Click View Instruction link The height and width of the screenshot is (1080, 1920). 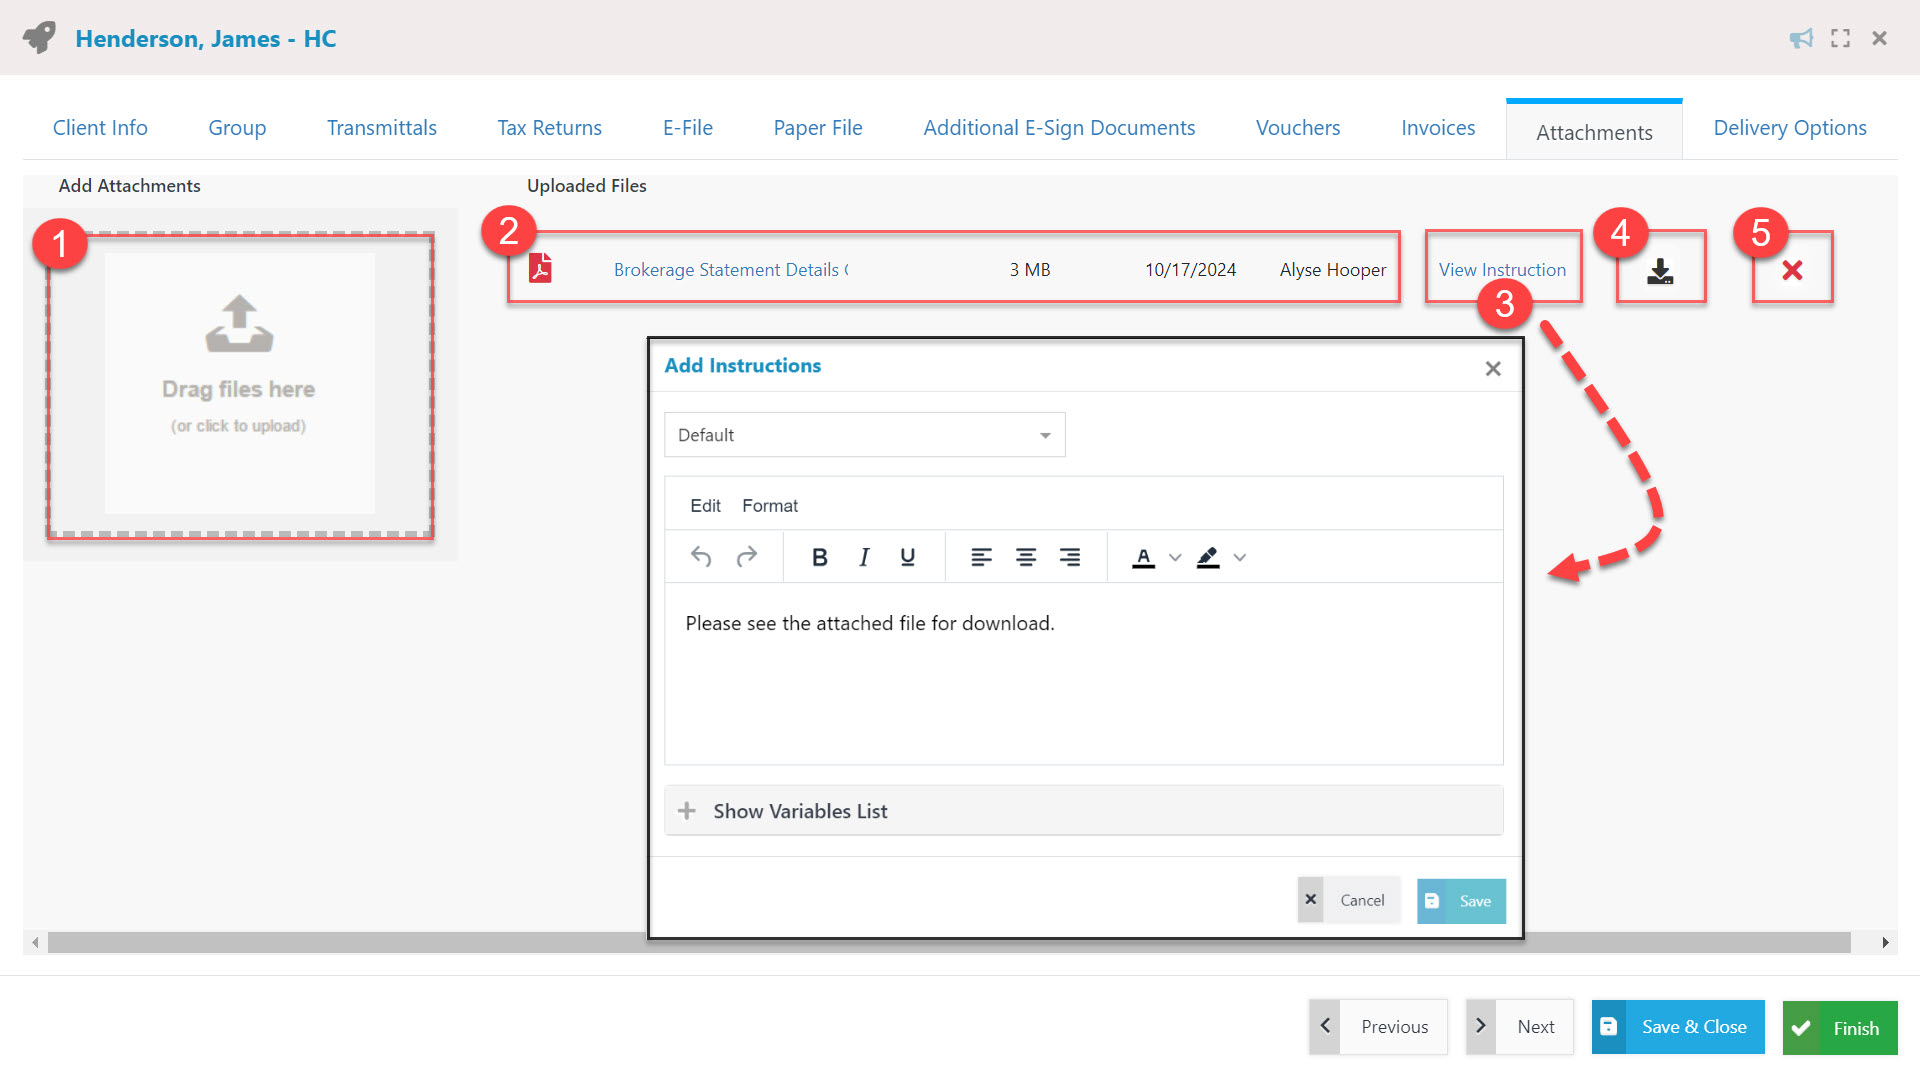1501,270
